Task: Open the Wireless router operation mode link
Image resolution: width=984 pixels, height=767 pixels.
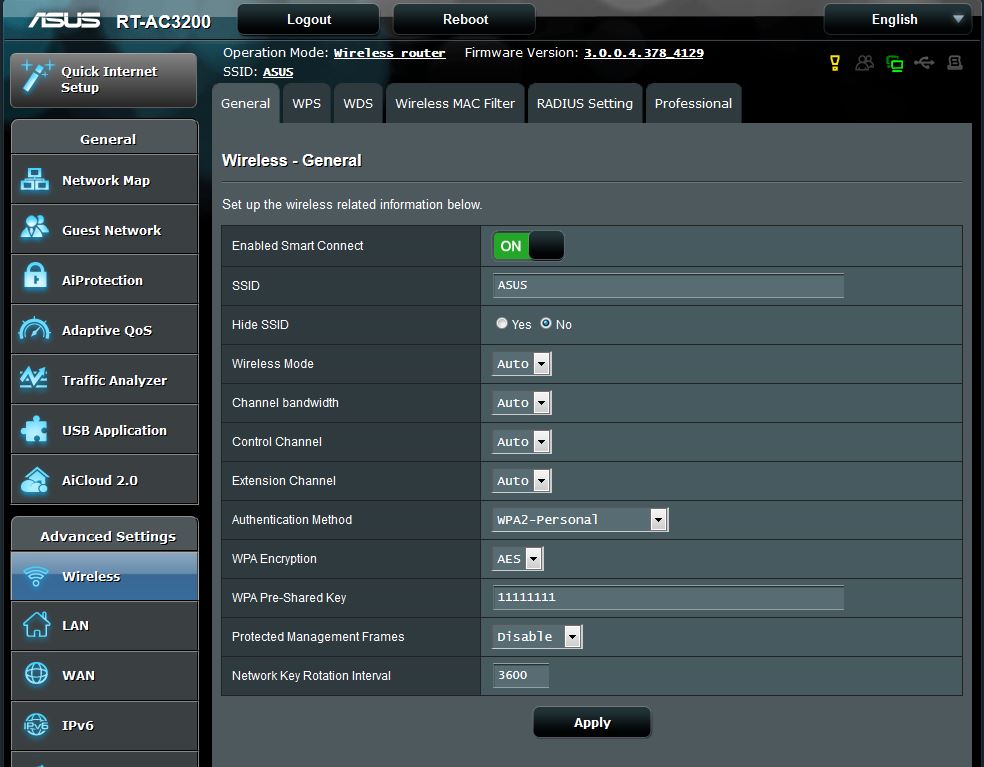Action: coord(389,53)
